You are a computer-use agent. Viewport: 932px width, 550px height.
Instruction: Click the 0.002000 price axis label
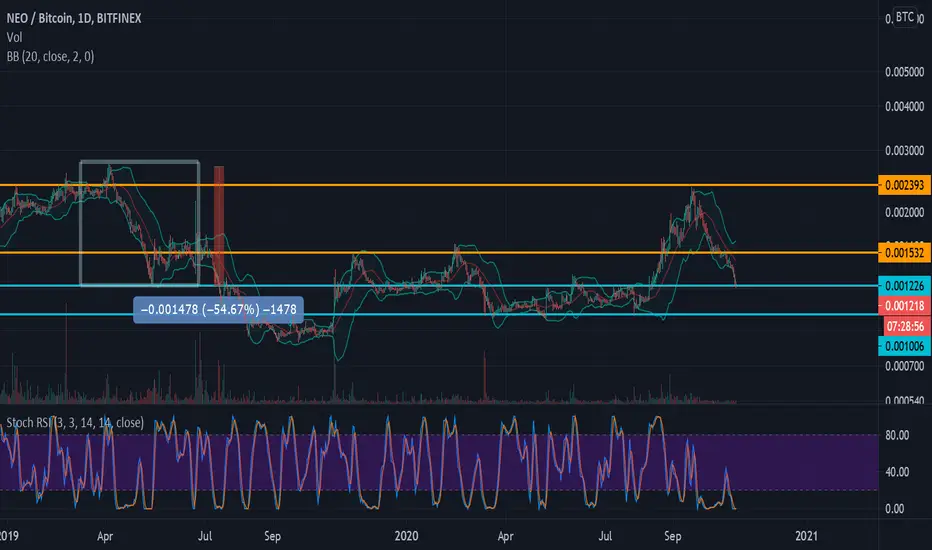click(x=904, y=213)
